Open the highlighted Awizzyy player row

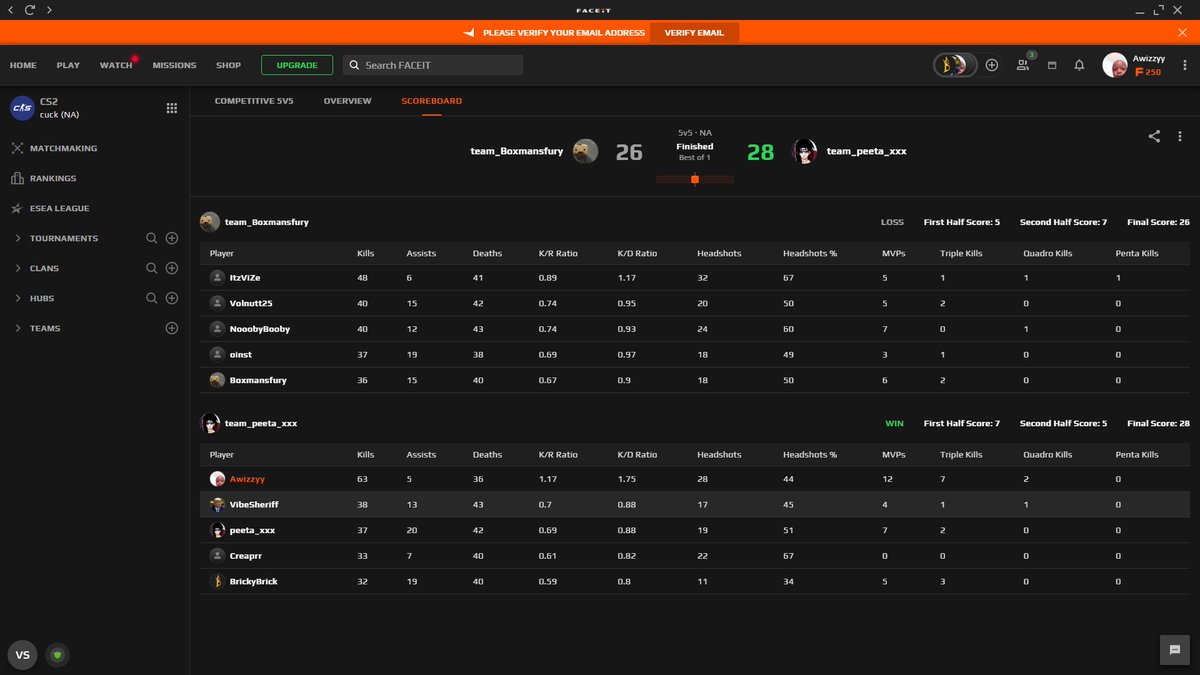pyautogui.click(x=695, y=479)
